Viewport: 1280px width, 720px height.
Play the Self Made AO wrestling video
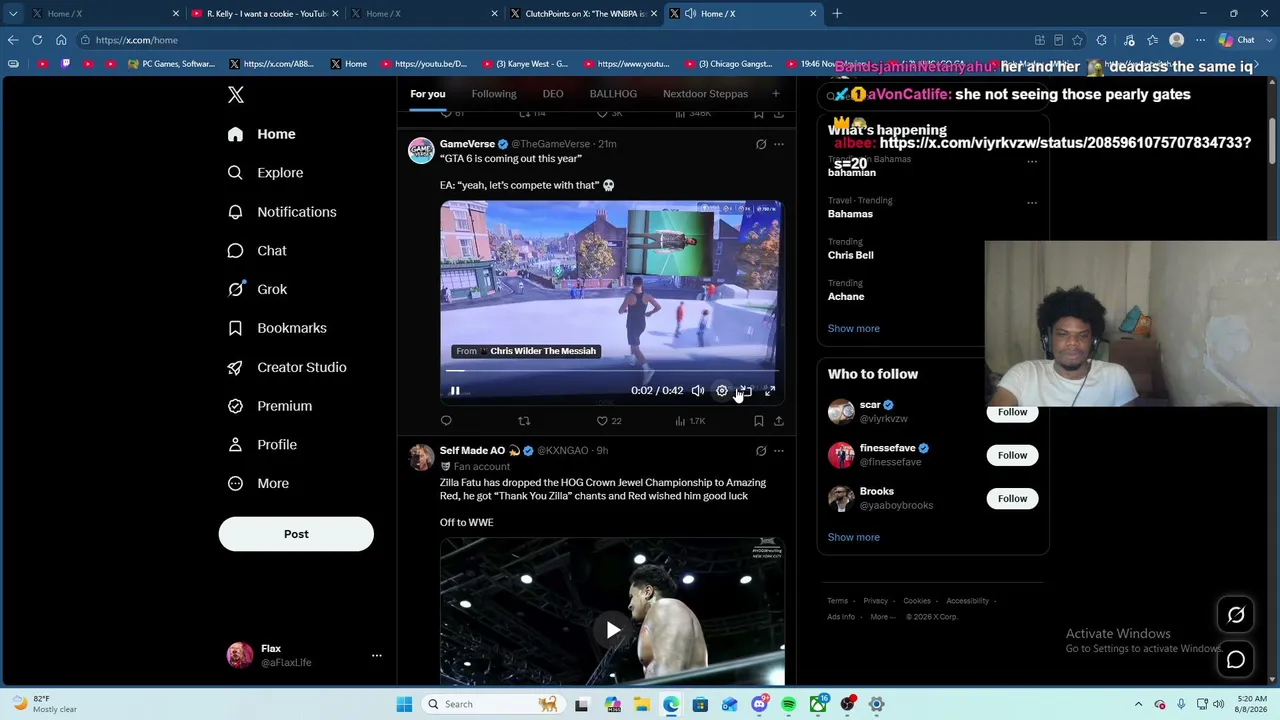[613, 630]
